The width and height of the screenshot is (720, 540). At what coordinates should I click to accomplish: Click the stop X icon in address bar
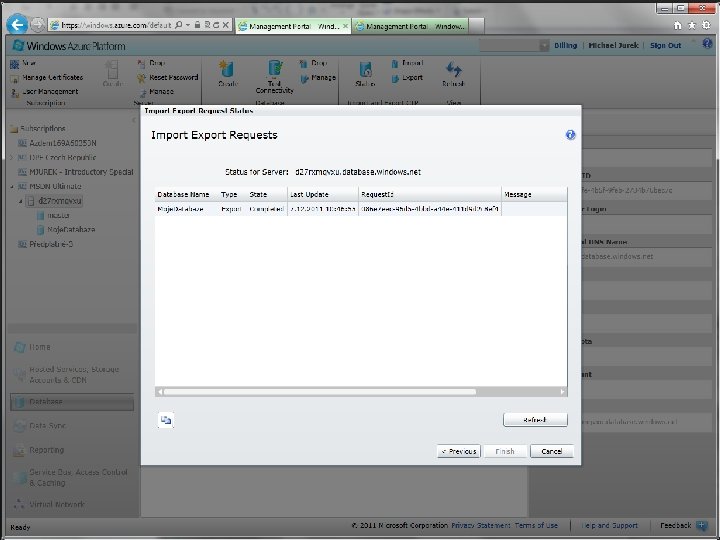(x=225, y=25)
